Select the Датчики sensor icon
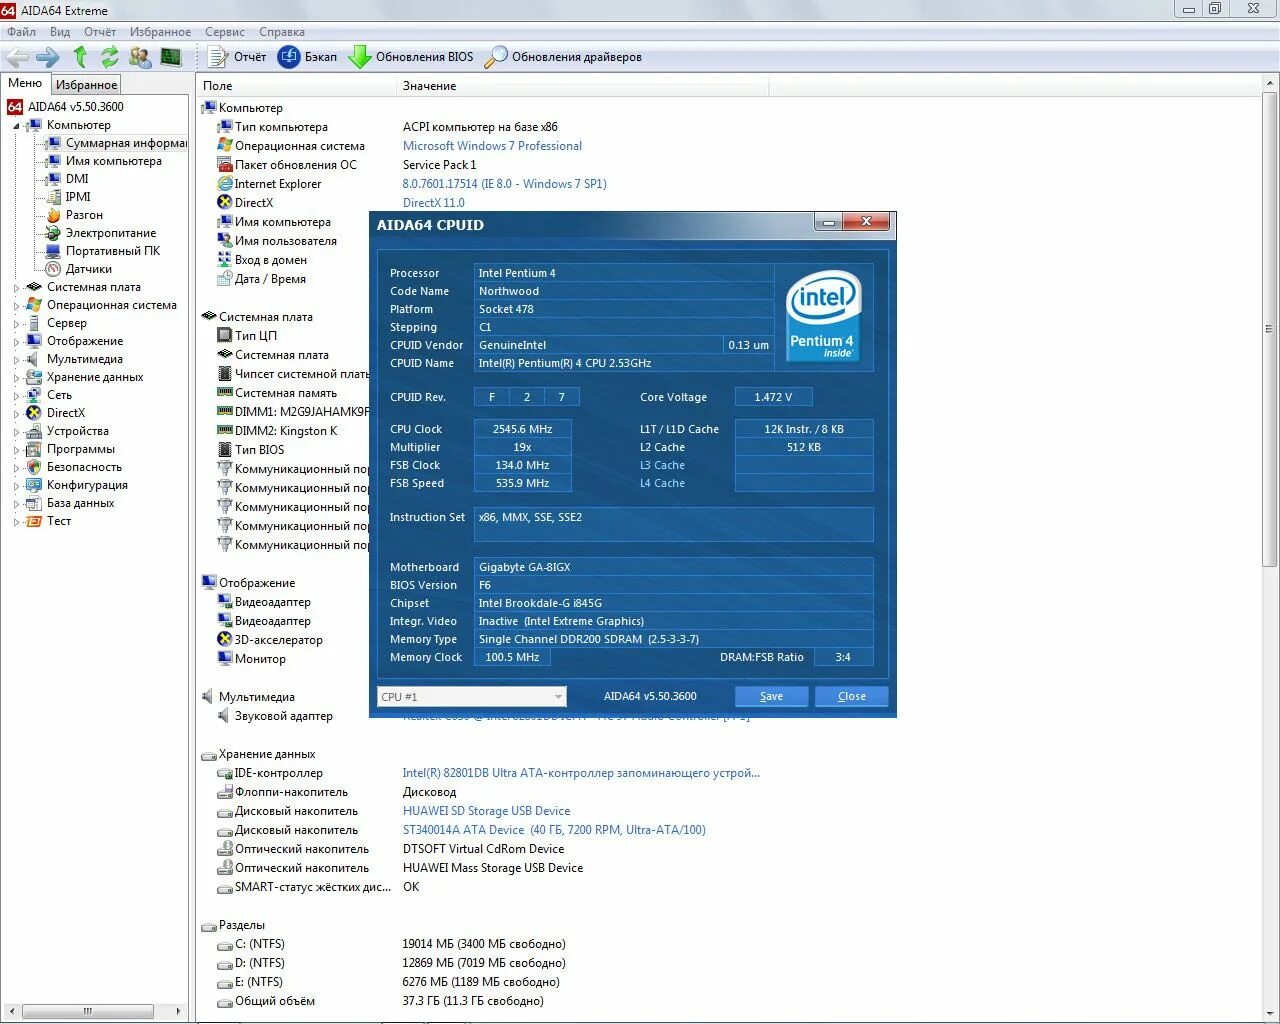Image resolution: width=1280 pixels, height=1024 pixels. pyautogui.click(x=53, y=269)
